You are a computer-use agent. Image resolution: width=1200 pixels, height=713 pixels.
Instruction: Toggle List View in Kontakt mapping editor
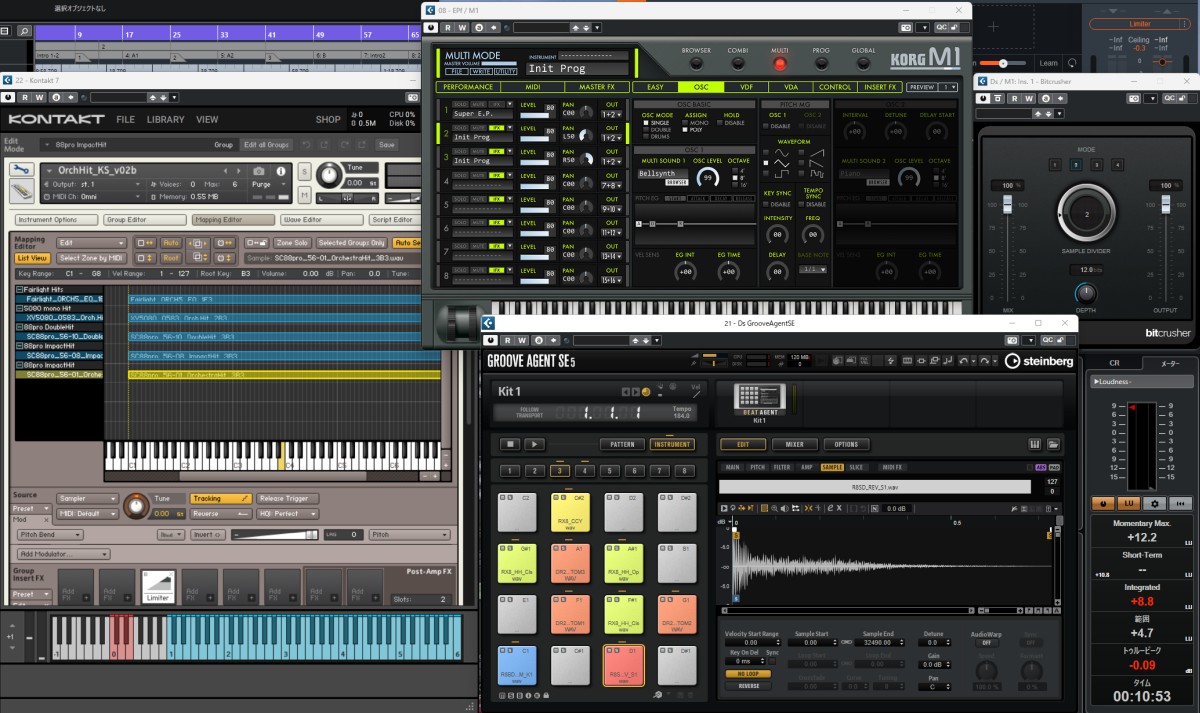(31, 258)
